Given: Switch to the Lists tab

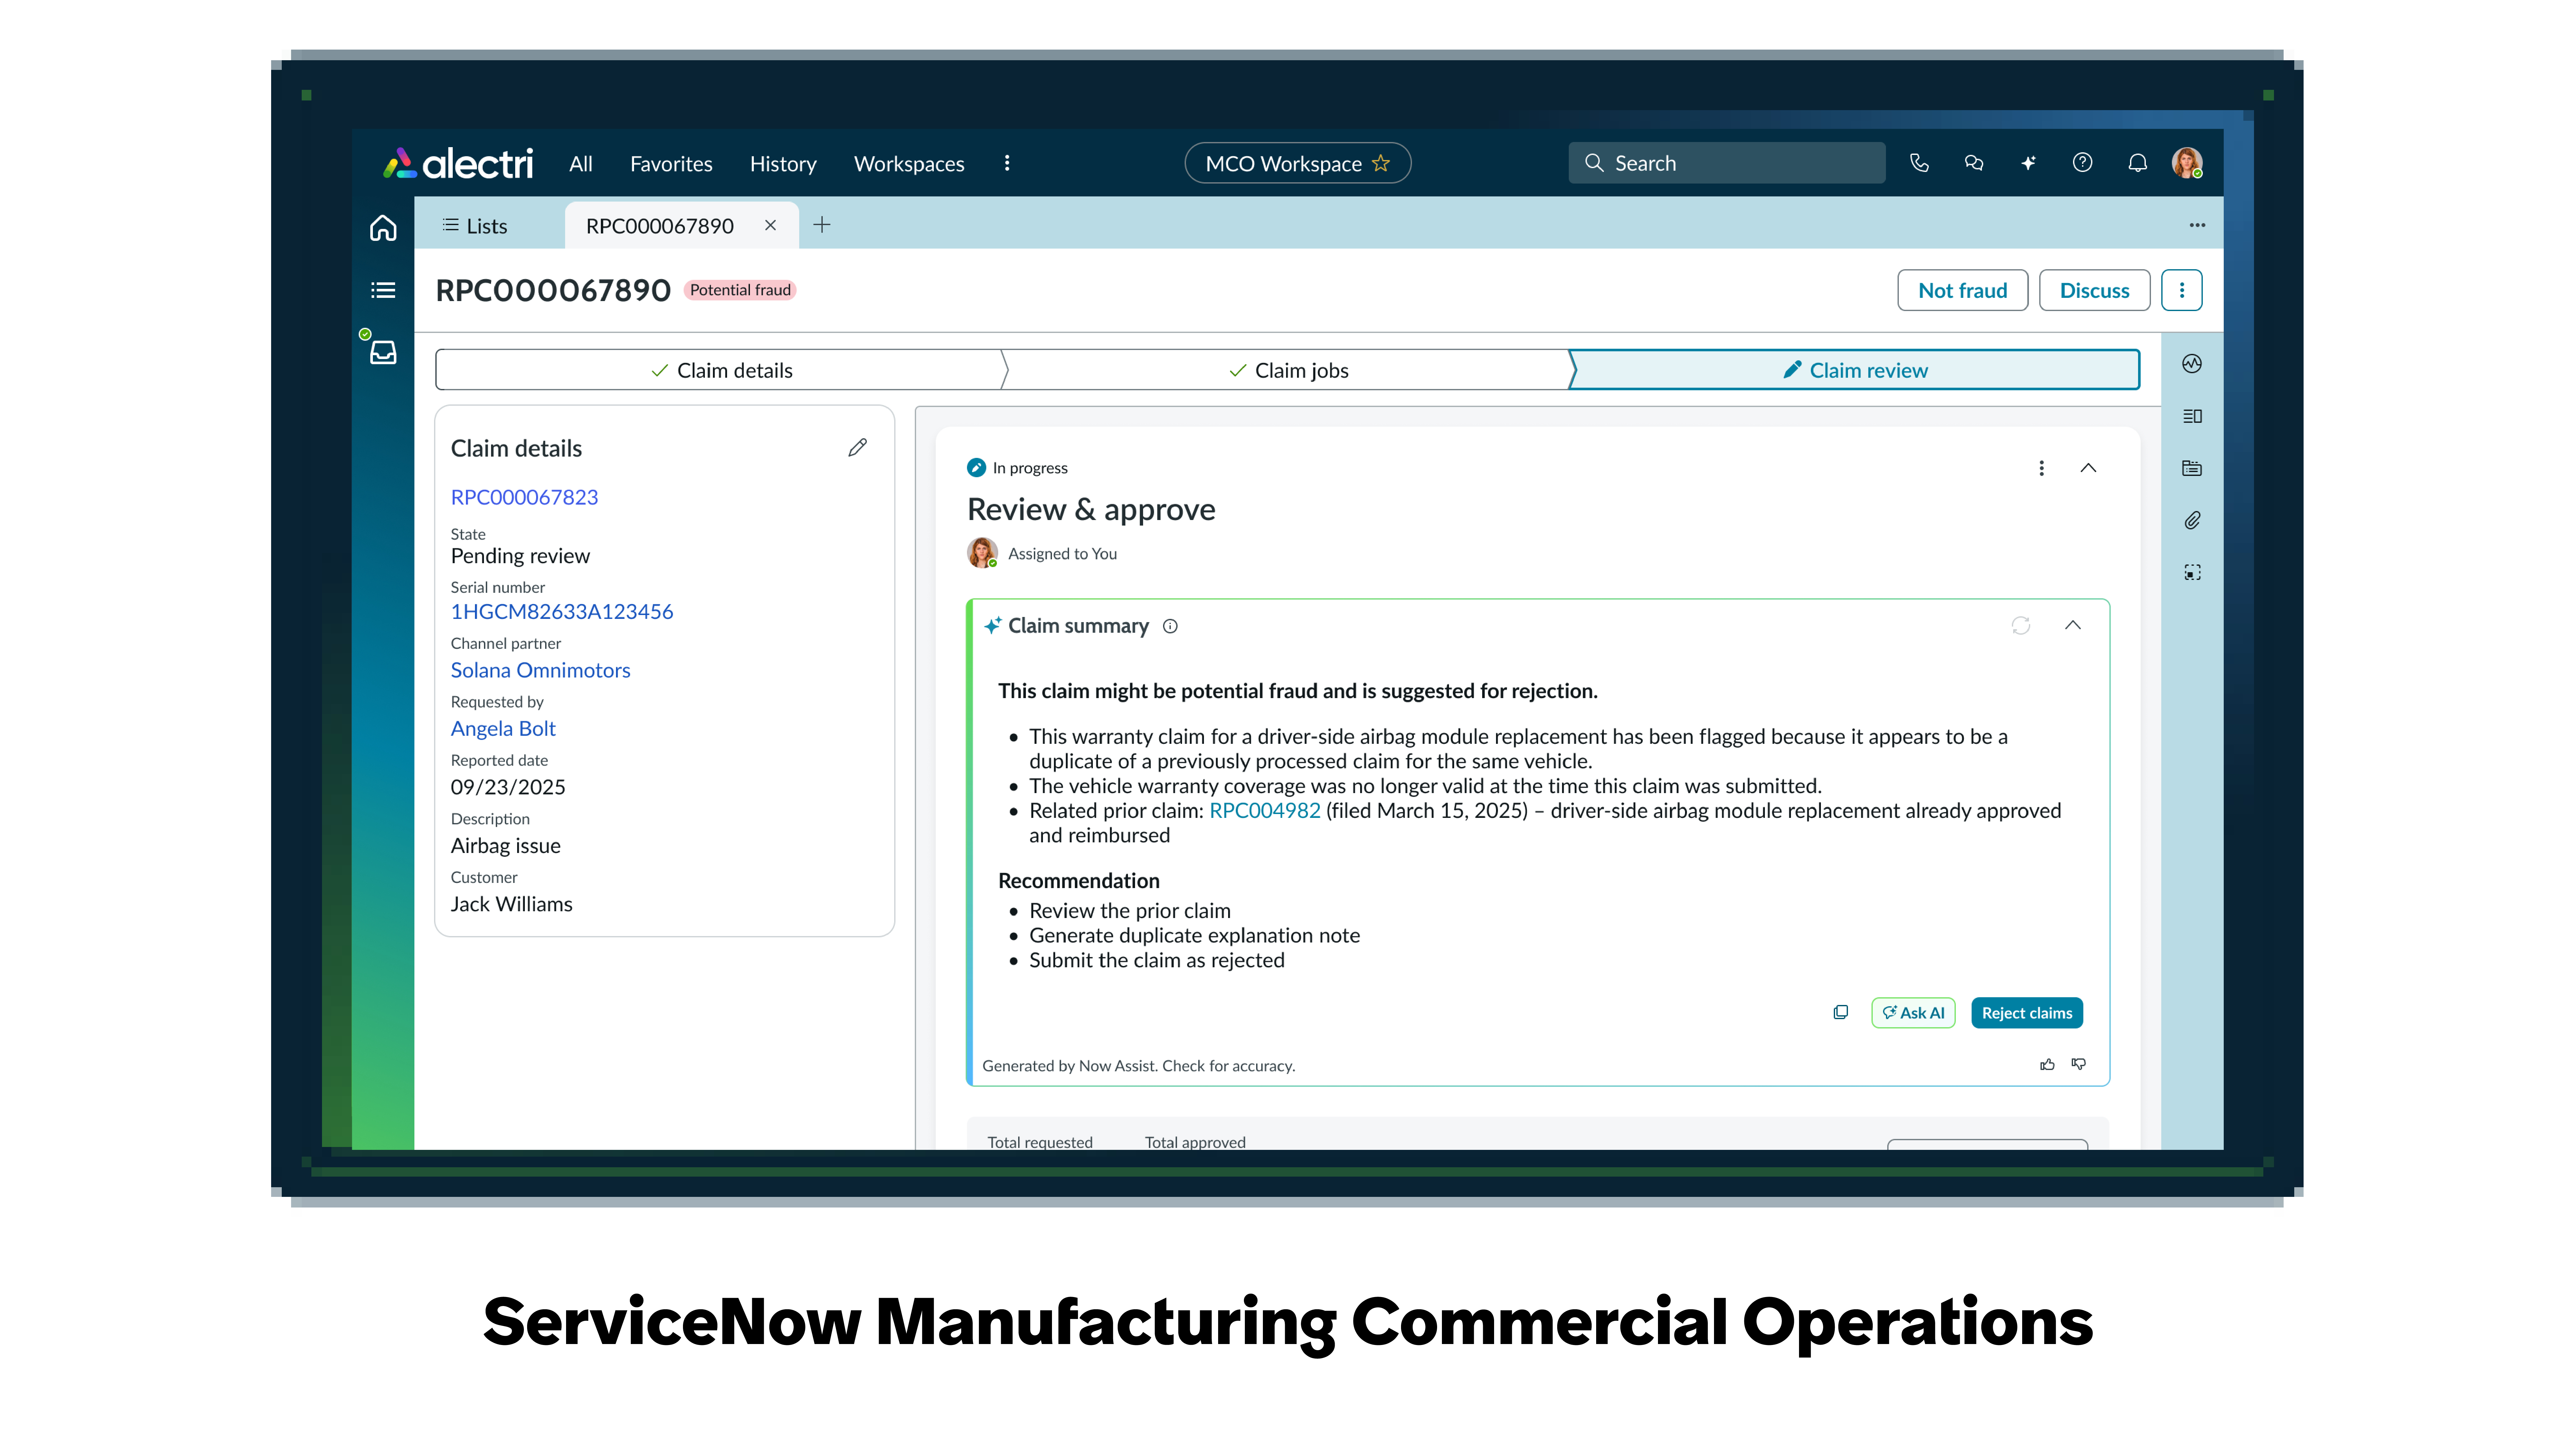Looking at the screenshot, I should [476, 226].
